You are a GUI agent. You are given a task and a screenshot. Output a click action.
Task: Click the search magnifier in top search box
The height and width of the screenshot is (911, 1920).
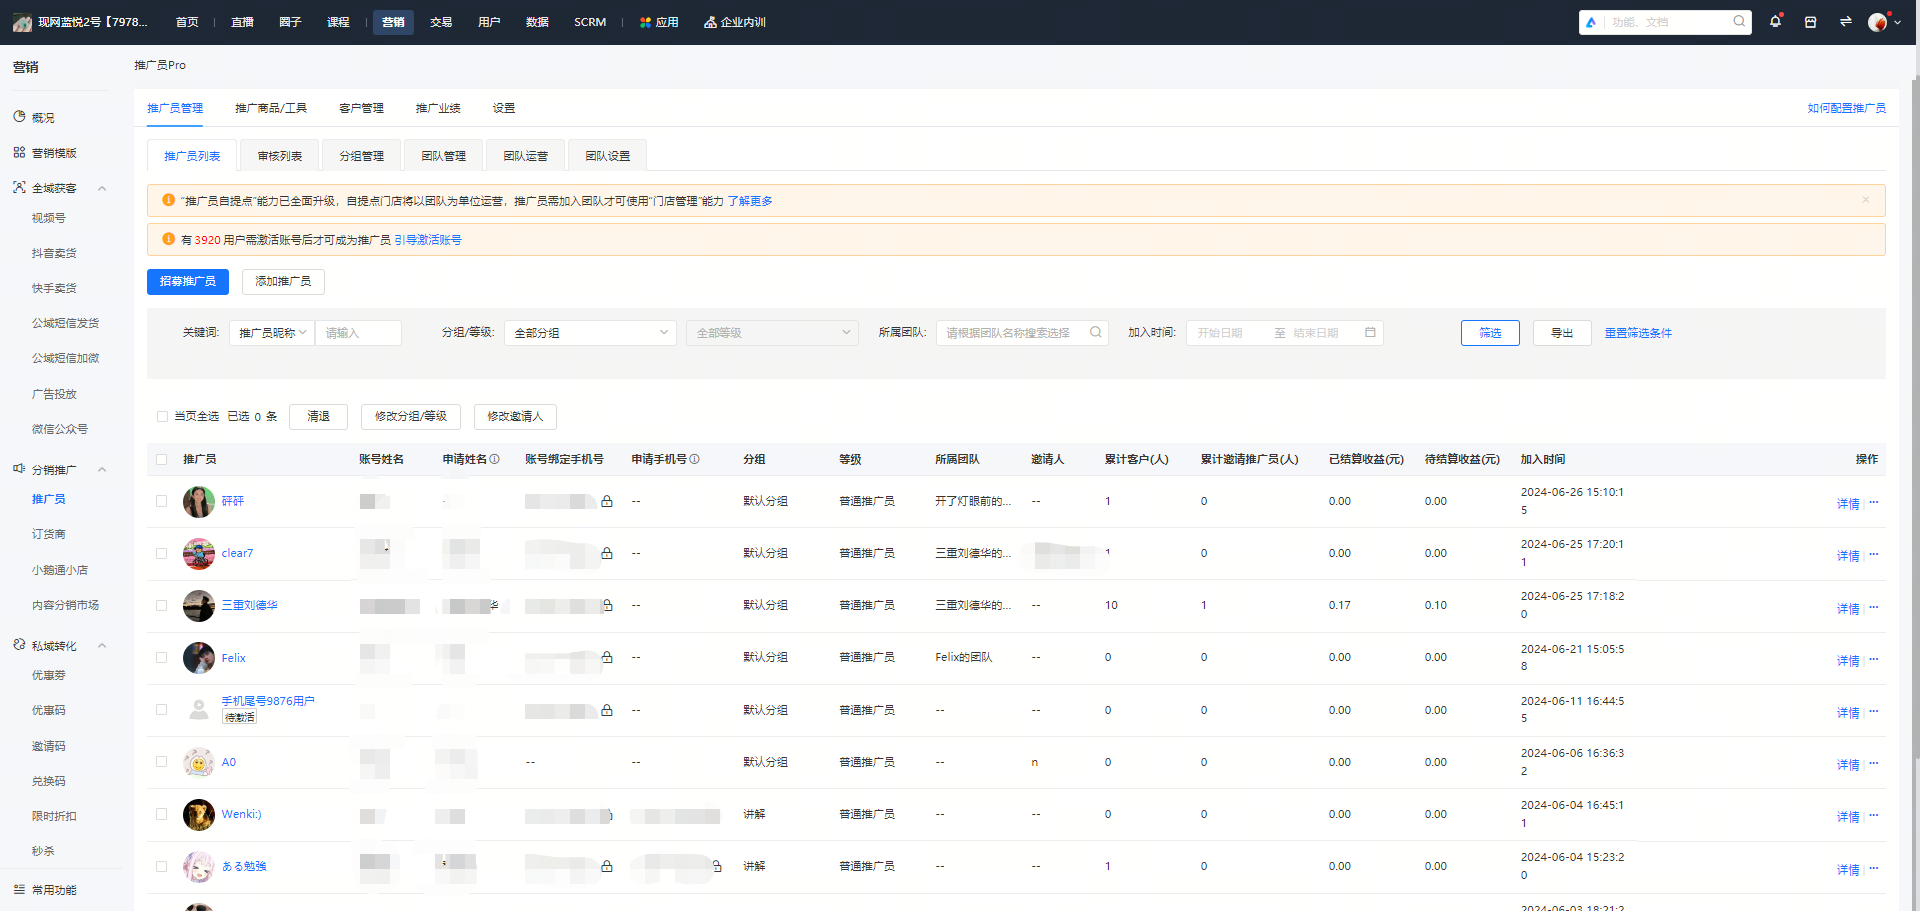point(1739,21)
